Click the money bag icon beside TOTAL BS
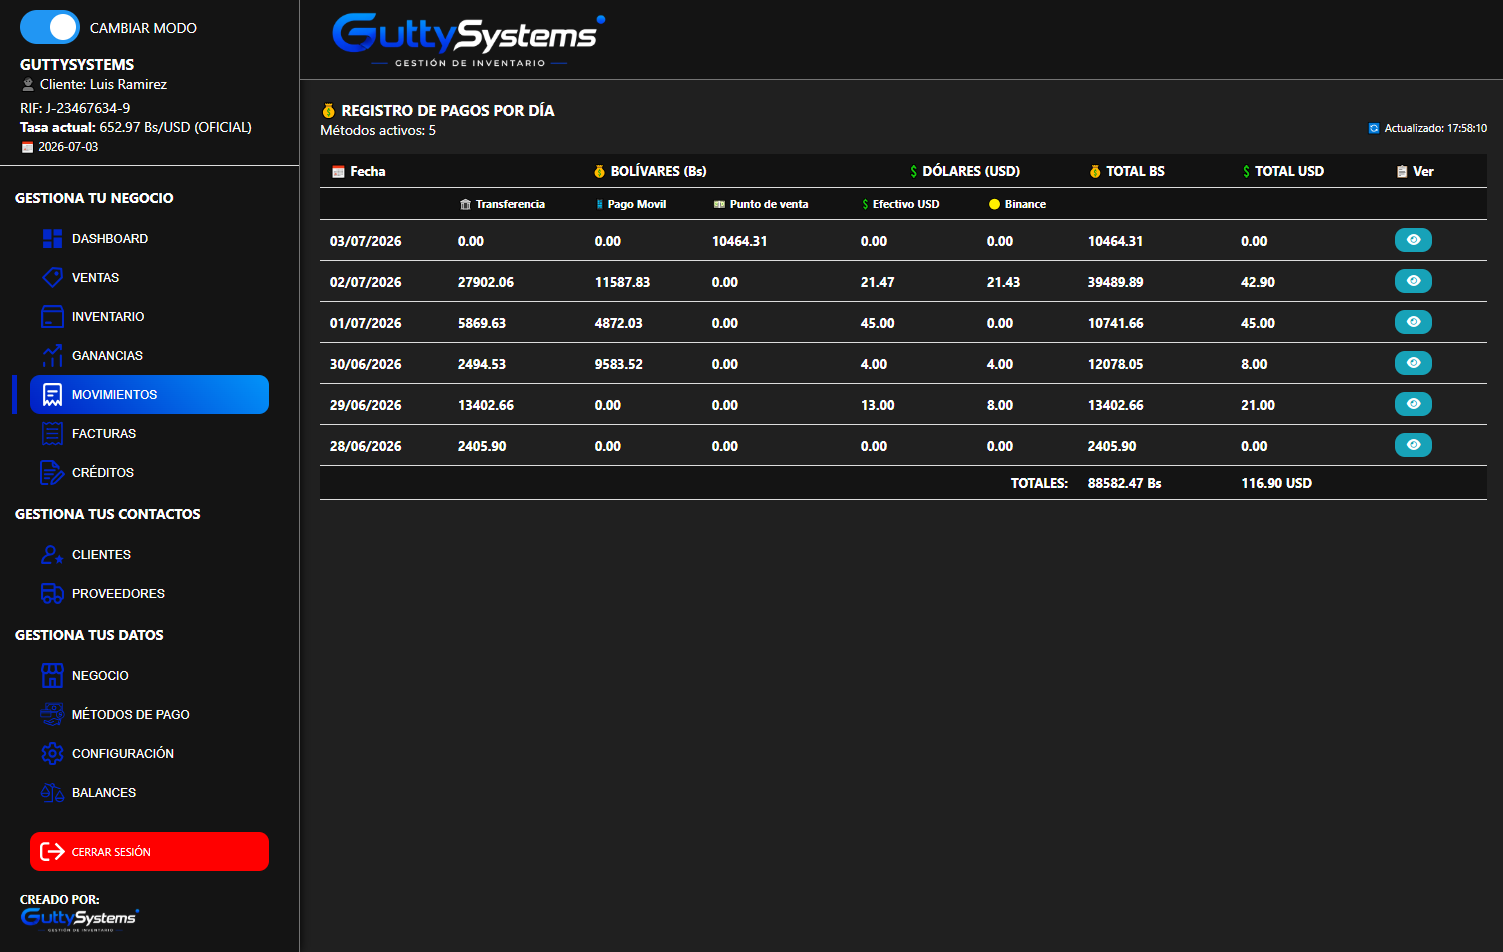The image size is (1503, 952). click(x=1095, y=171)
